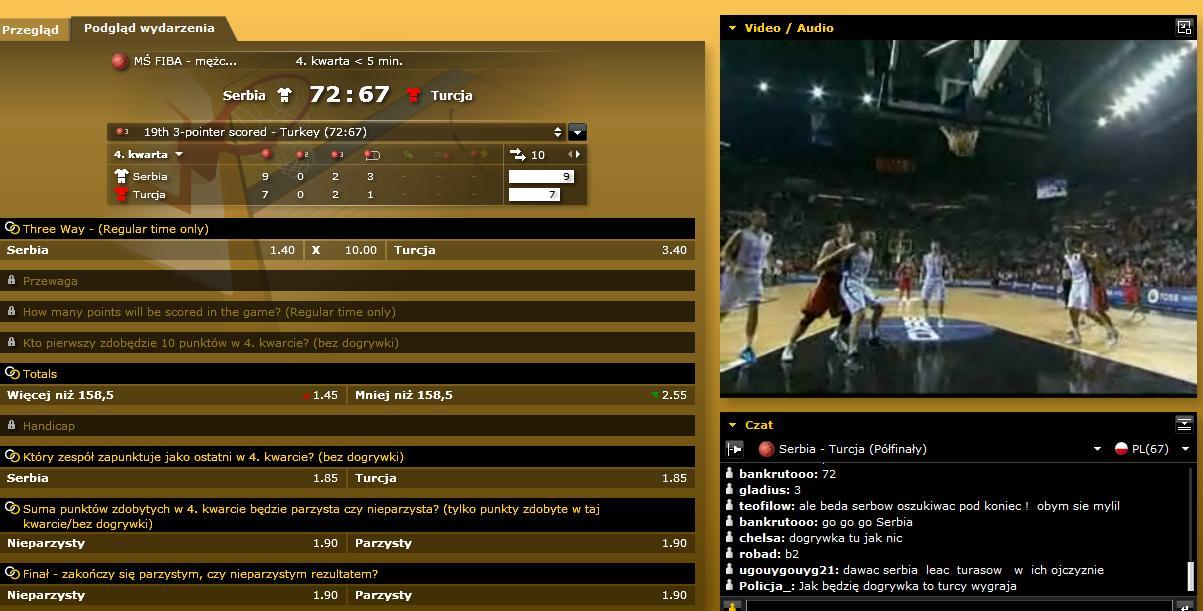
Task: Click the combo-bet icon beside Totals
Action: pyautogui.click(x=12, y=374)
